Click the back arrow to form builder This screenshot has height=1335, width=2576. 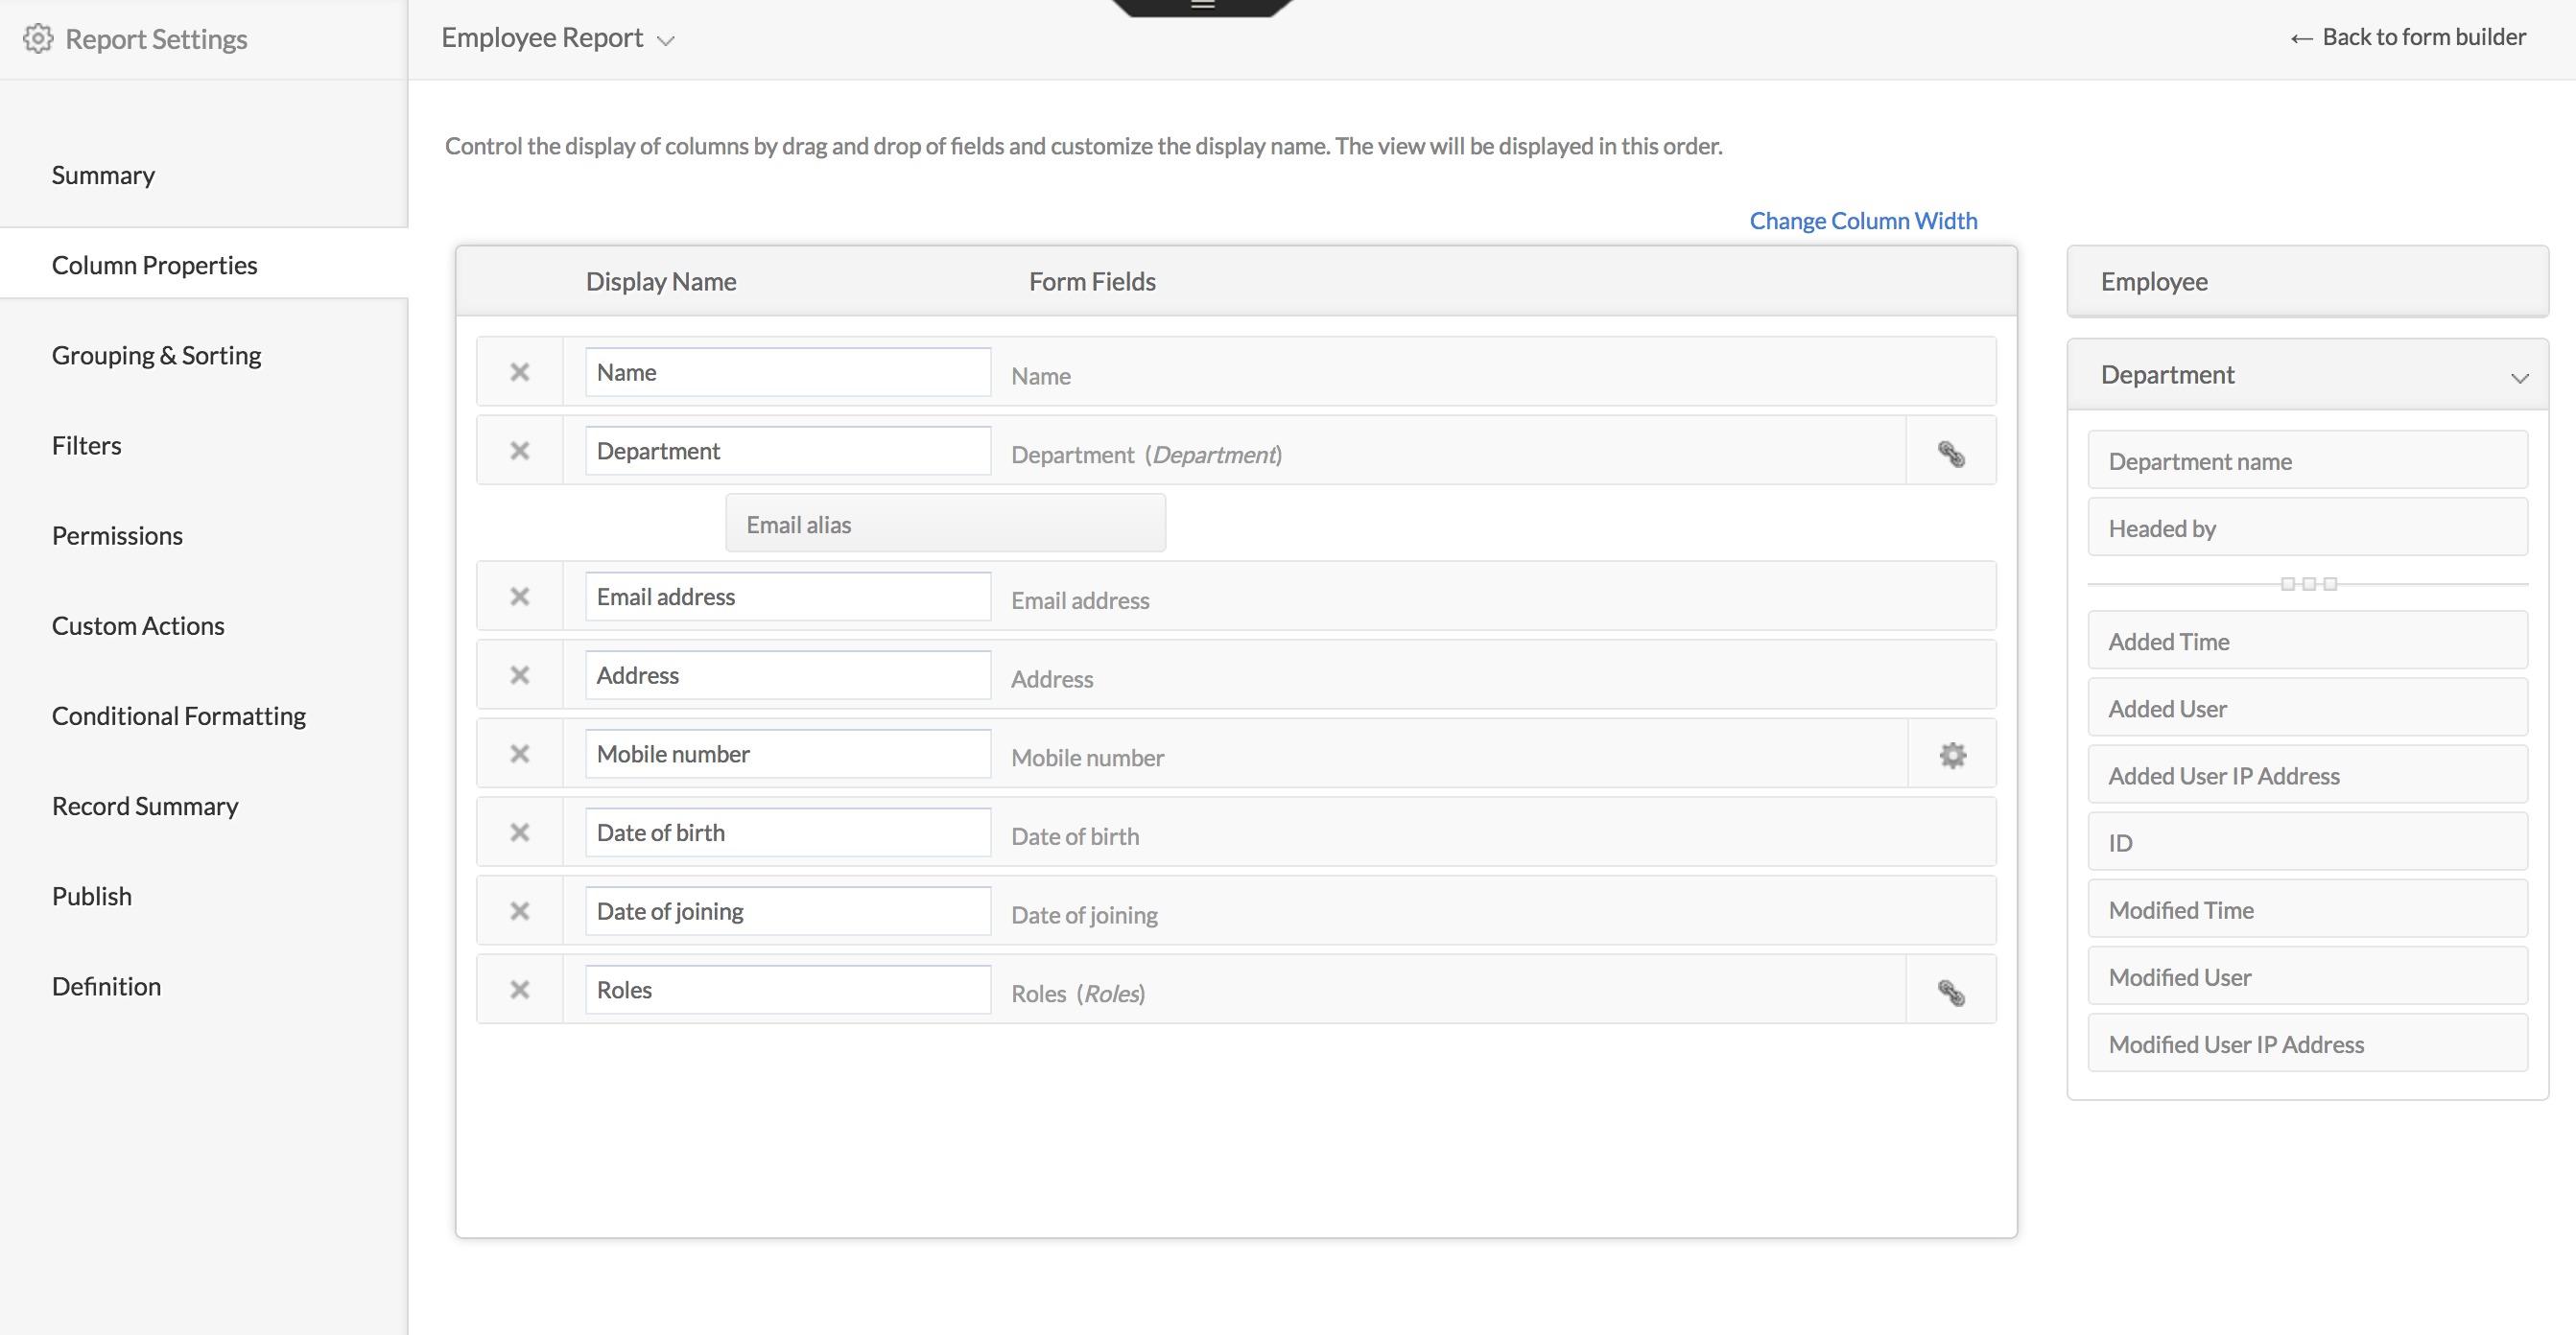click(2301, 39)
